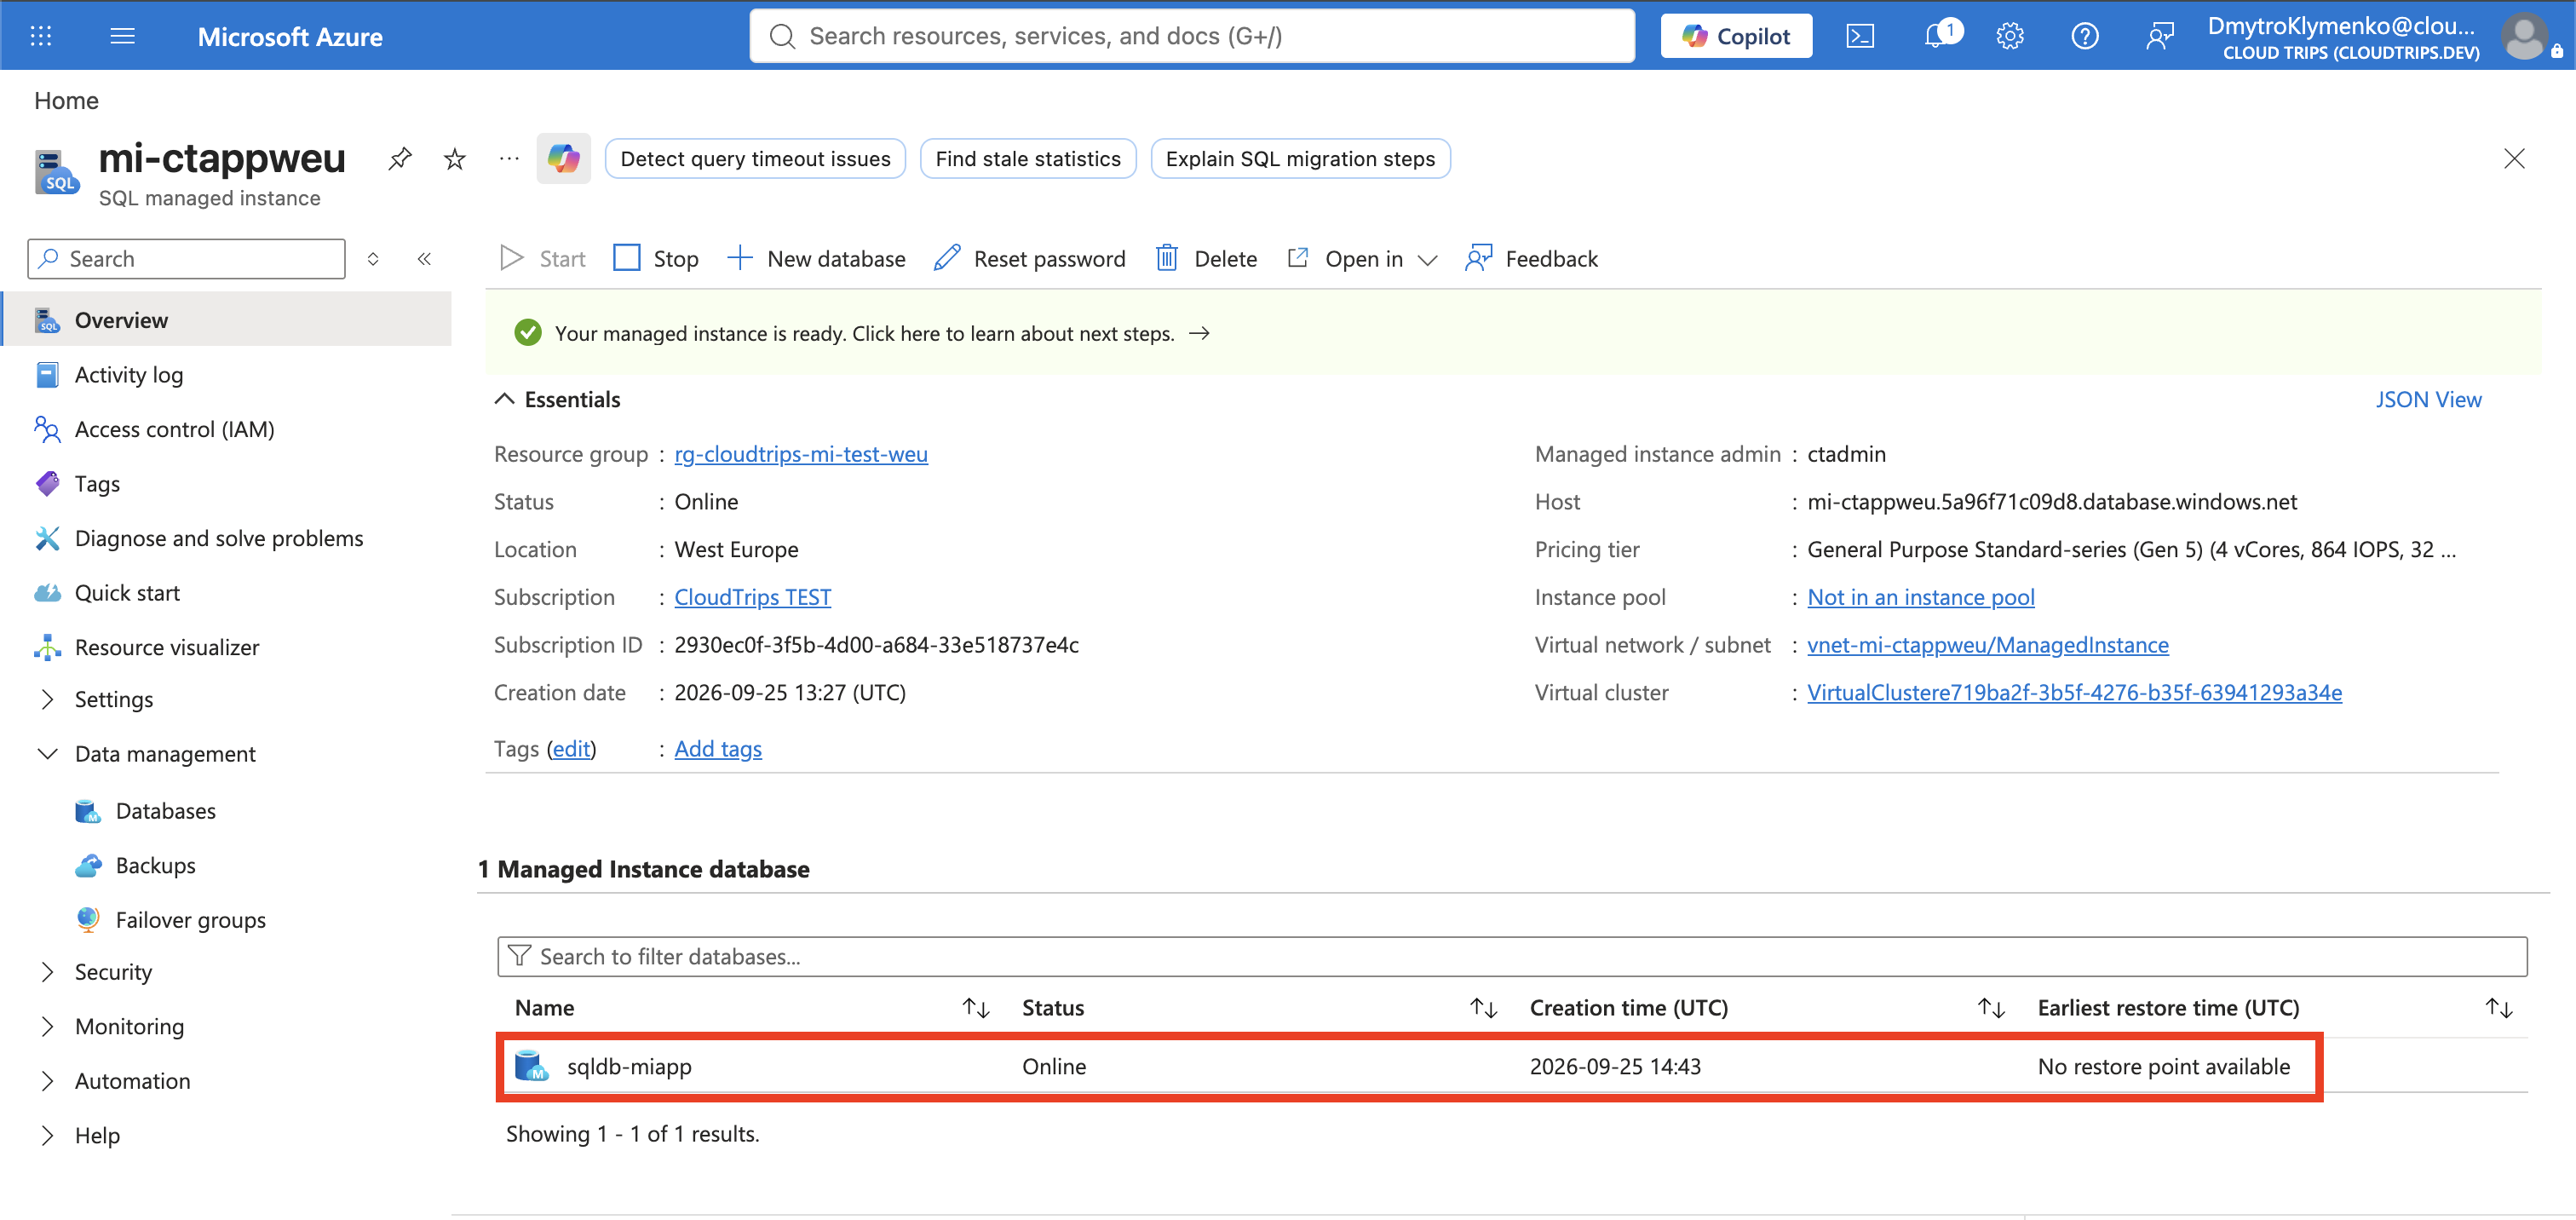2576x1220 pixels.
Task: Open the help question mark icon
Action: click(x=2084, y=36)
